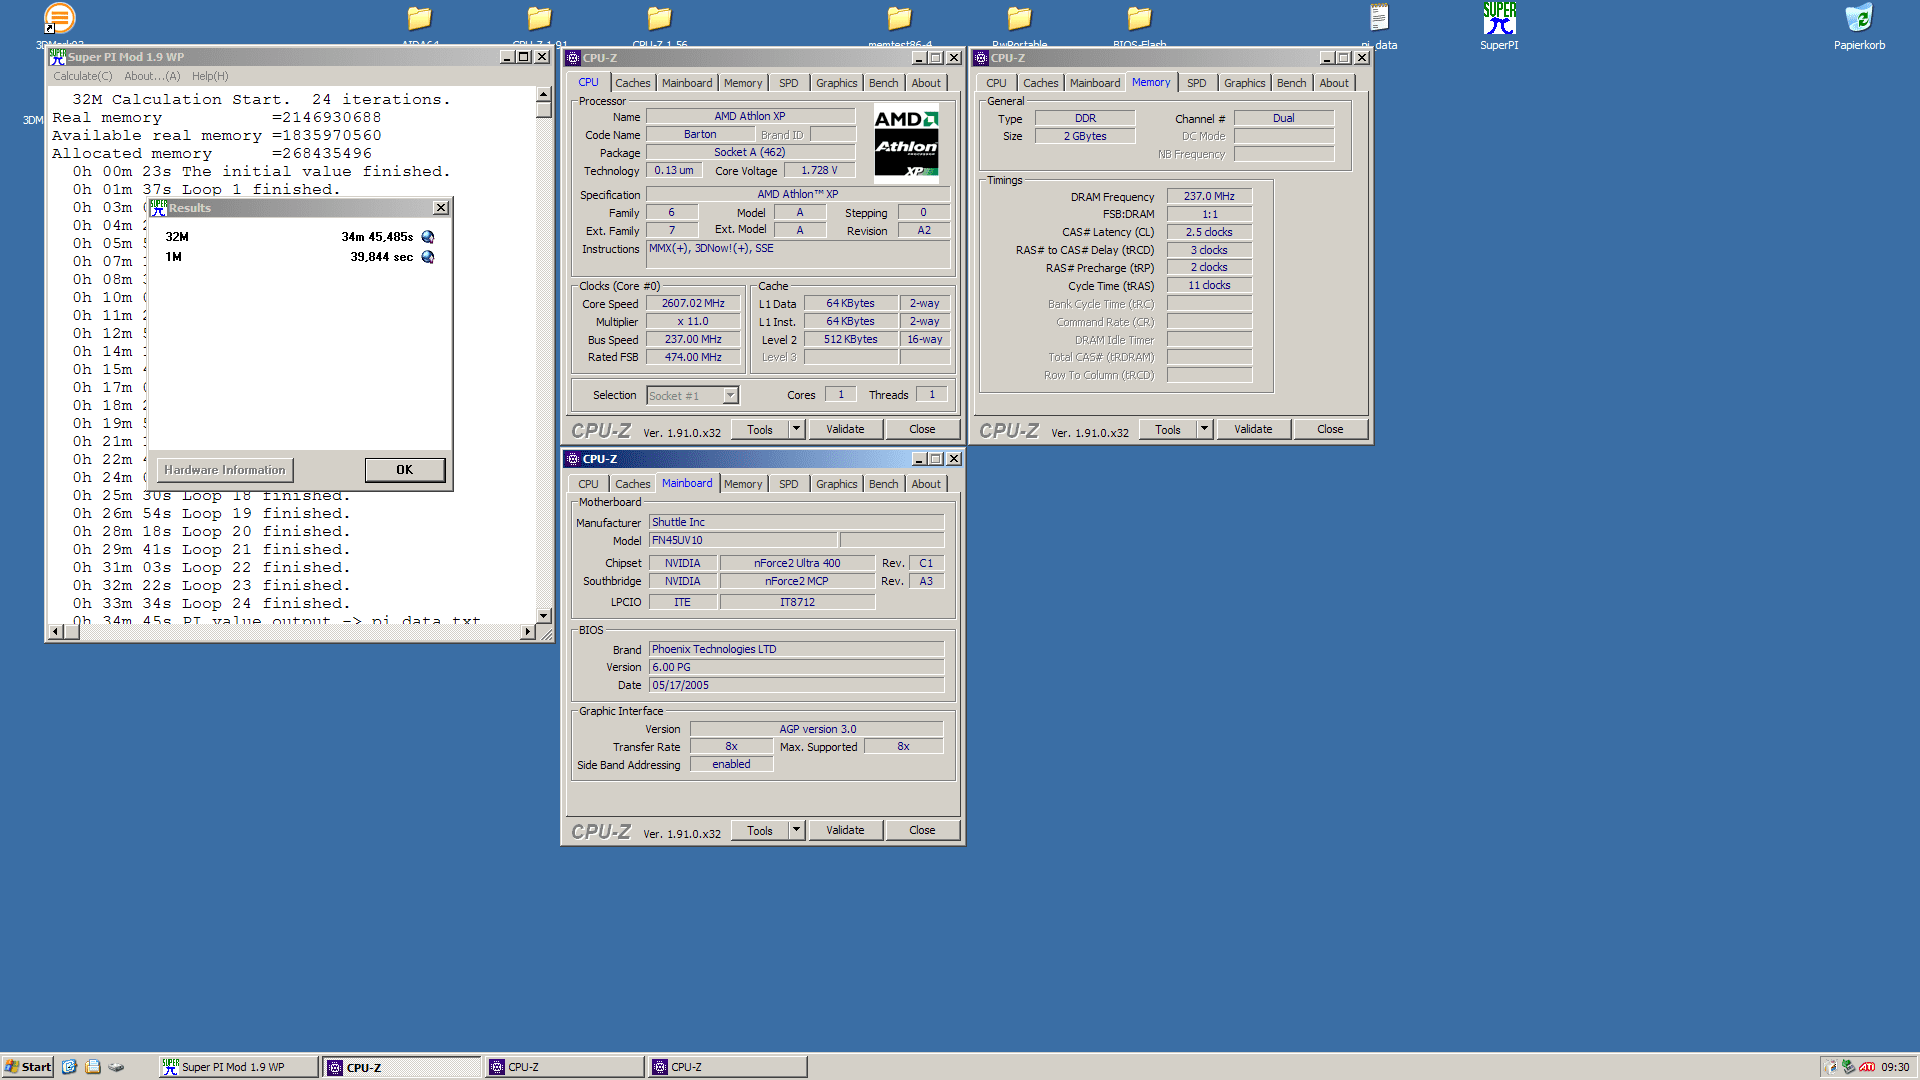Open Memory tab in the Mainboard CPU-Z window

[743, 484]
